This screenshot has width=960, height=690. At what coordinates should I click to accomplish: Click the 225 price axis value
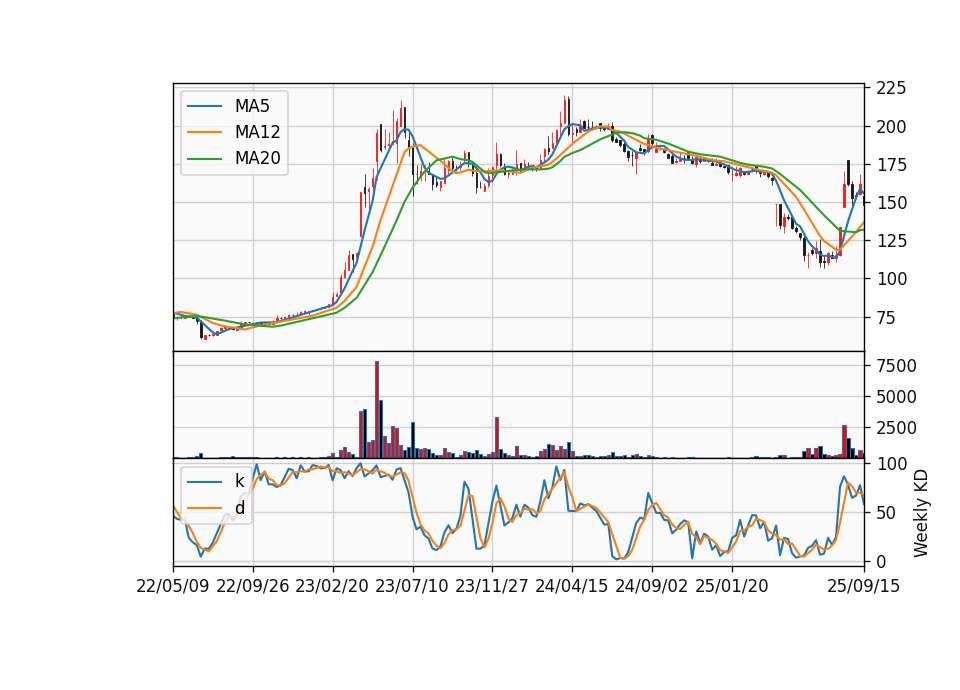[x=891, y=89]
